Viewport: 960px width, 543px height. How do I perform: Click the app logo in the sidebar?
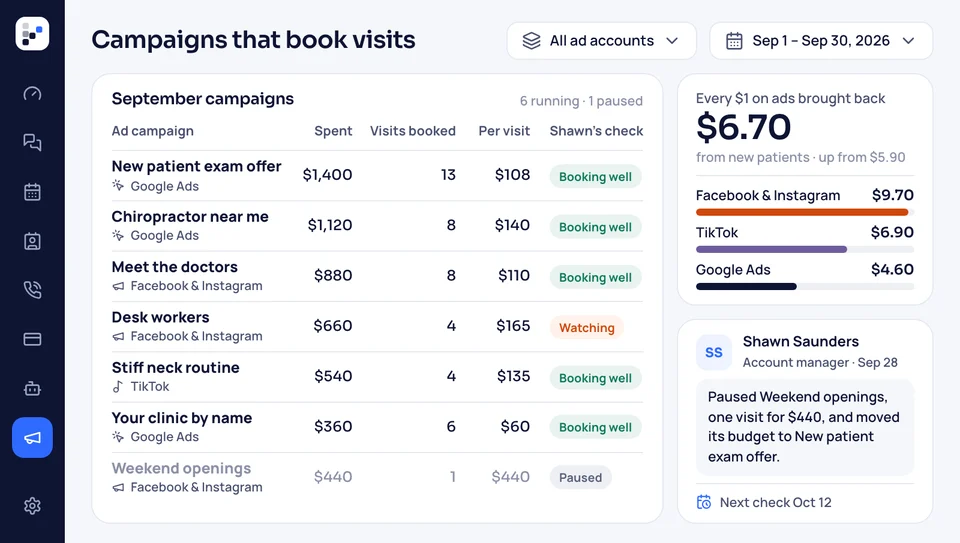tap(32, 34)
